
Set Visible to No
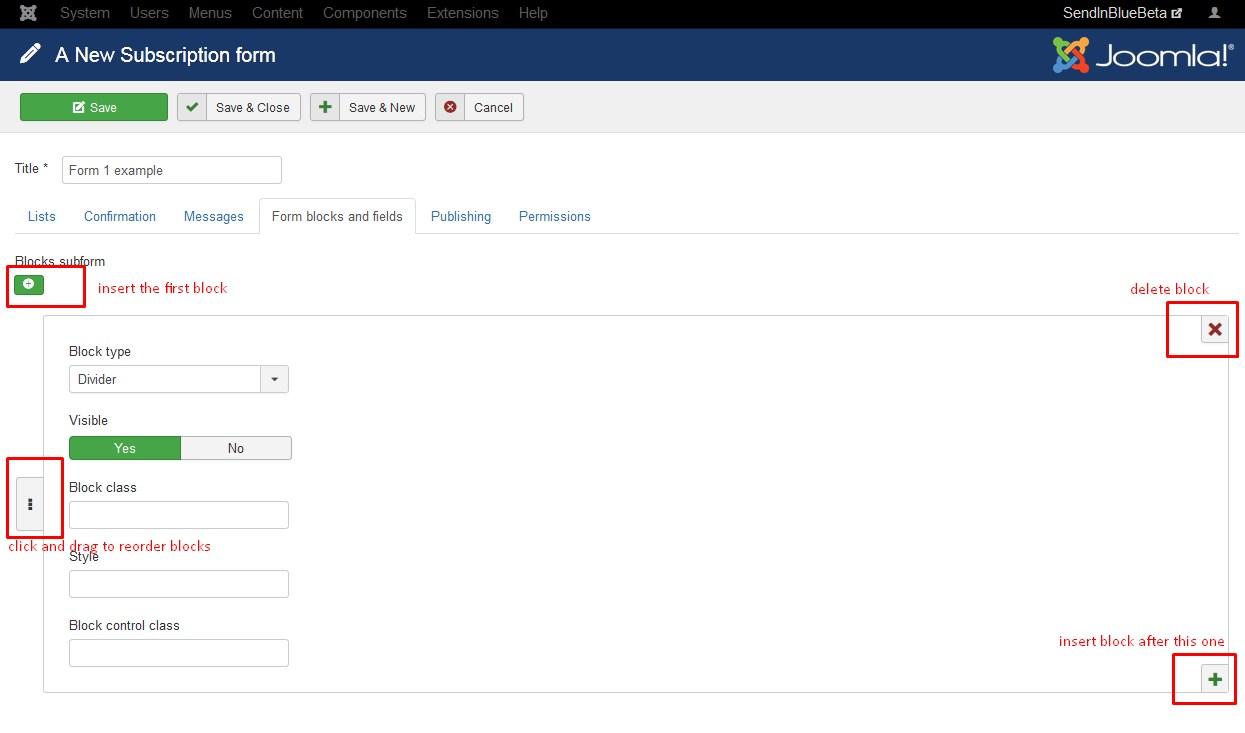(x=236, y=448)
